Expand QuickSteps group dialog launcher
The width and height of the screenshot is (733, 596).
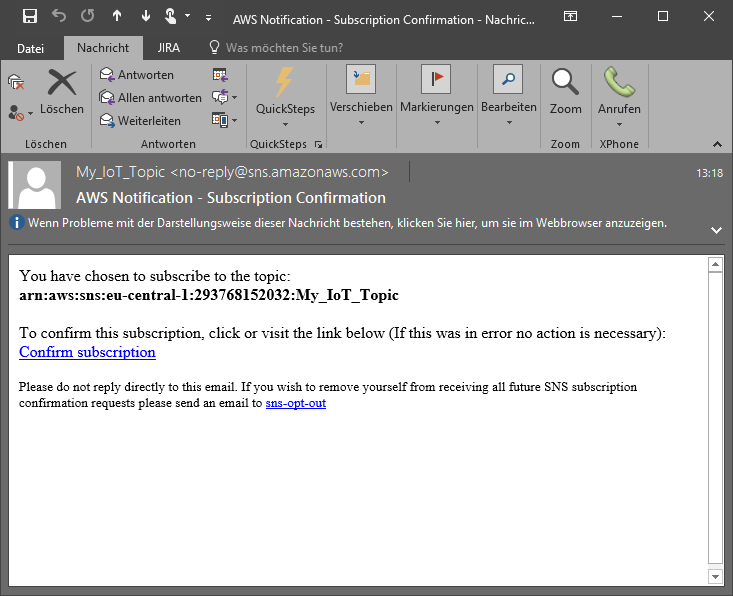pos(318,144)
